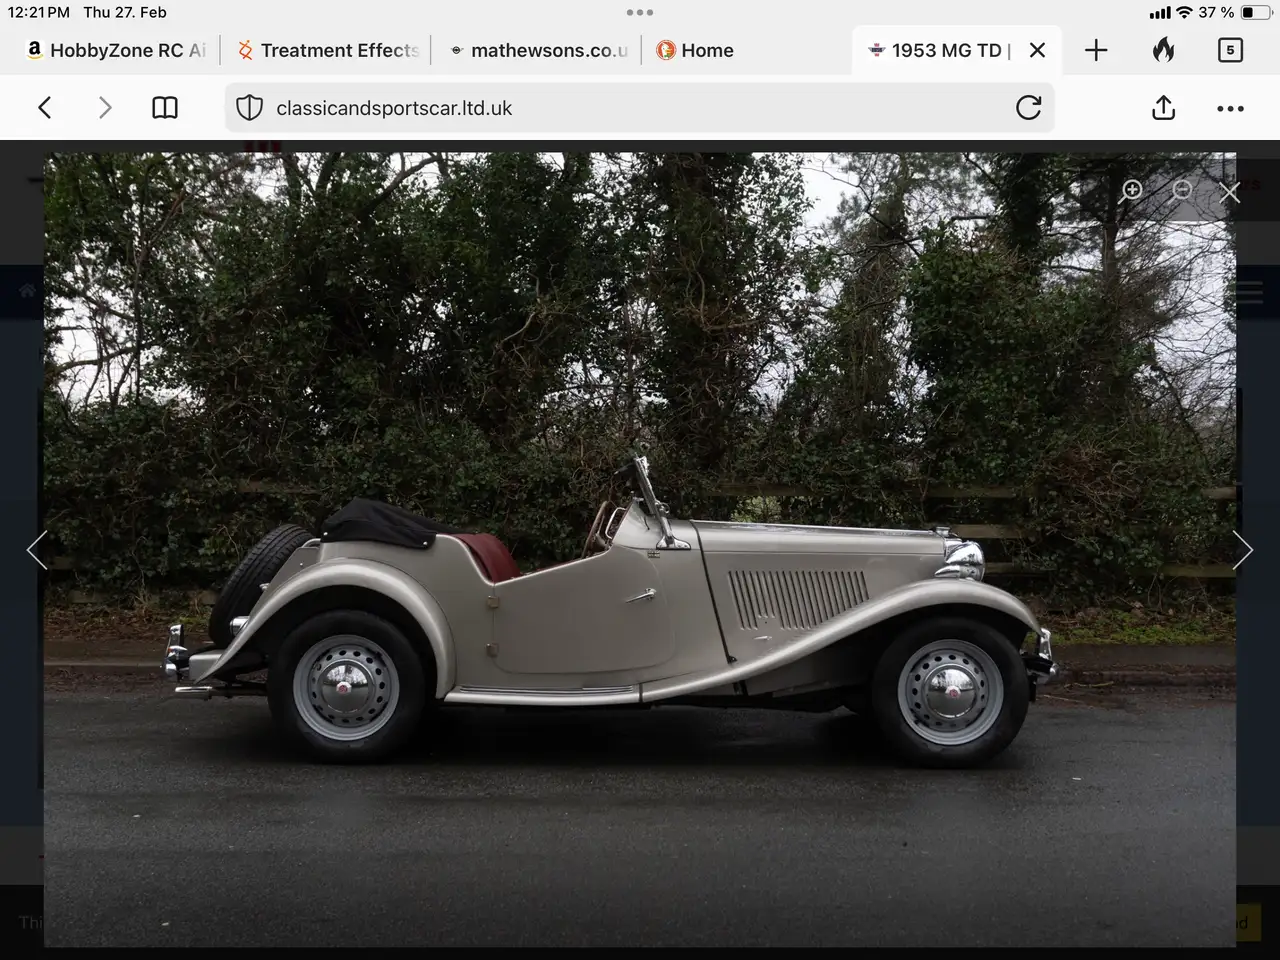Tap the 12:21 PM clock
Image resolution: width=1280 pixels, height=960 pixels.
38,13
